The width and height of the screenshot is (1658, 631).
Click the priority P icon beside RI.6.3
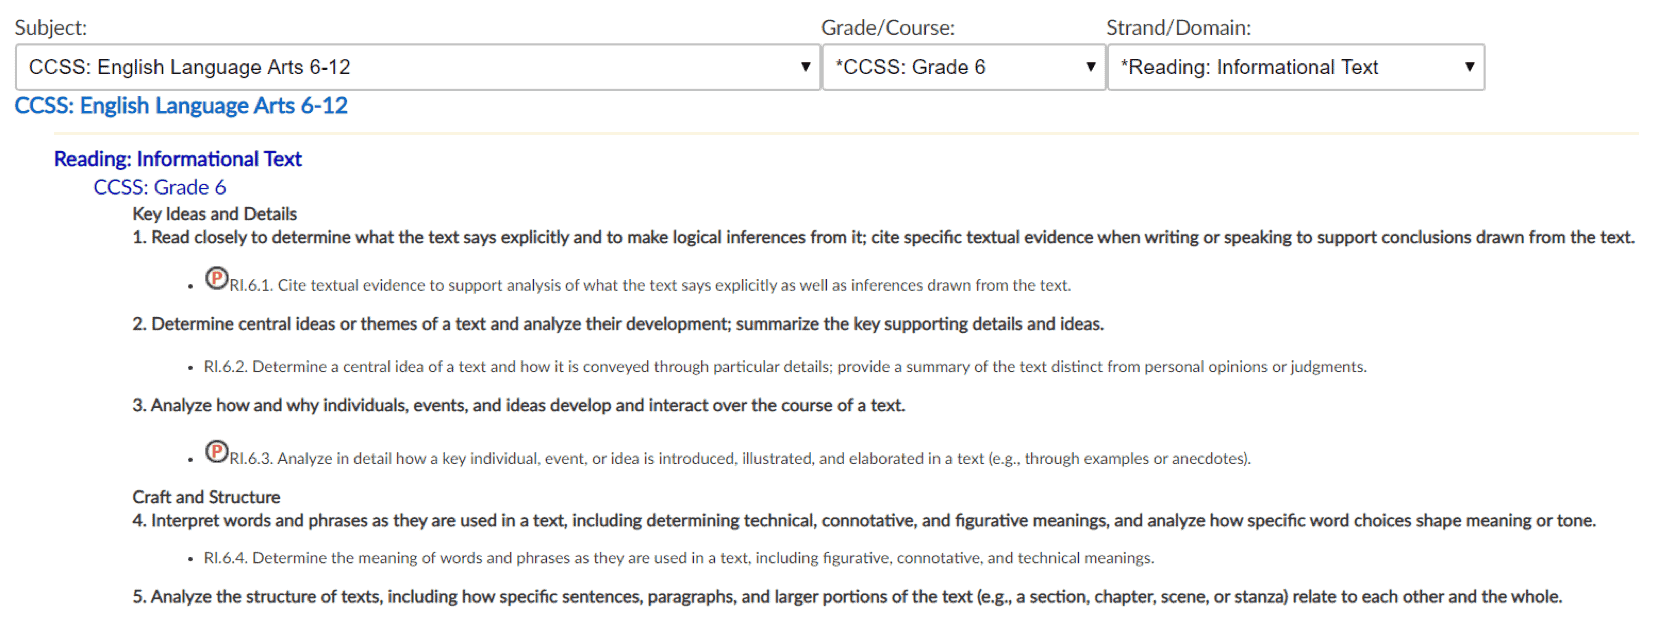click(216, 451)
